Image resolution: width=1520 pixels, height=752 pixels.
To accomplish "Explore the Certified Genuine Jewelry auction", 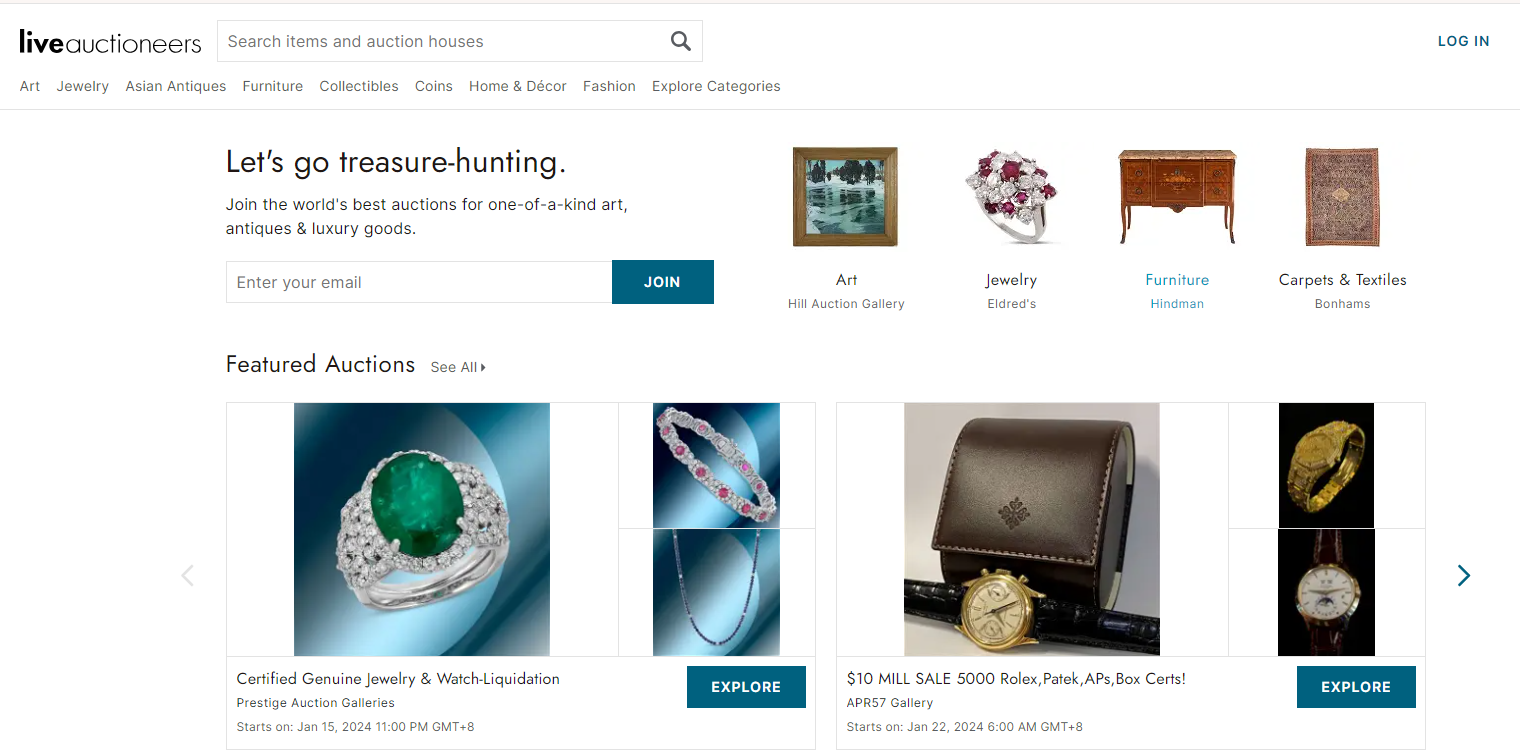I will (x=746, y=687).
